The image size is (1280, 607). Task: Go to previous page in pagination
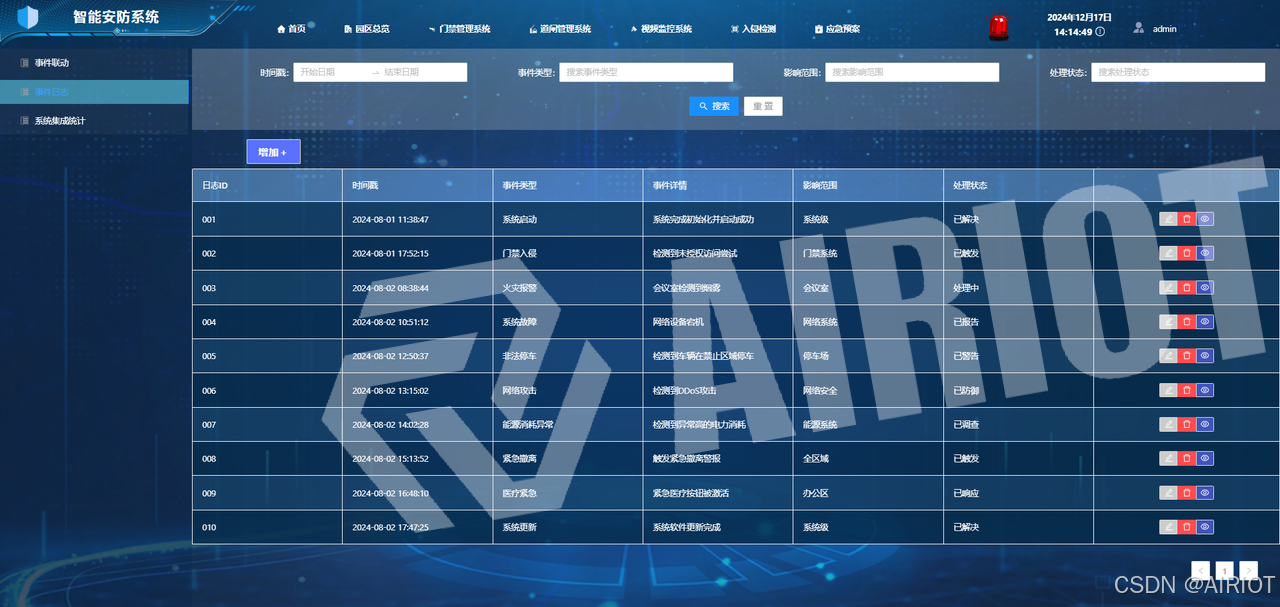pos(1201,570)
